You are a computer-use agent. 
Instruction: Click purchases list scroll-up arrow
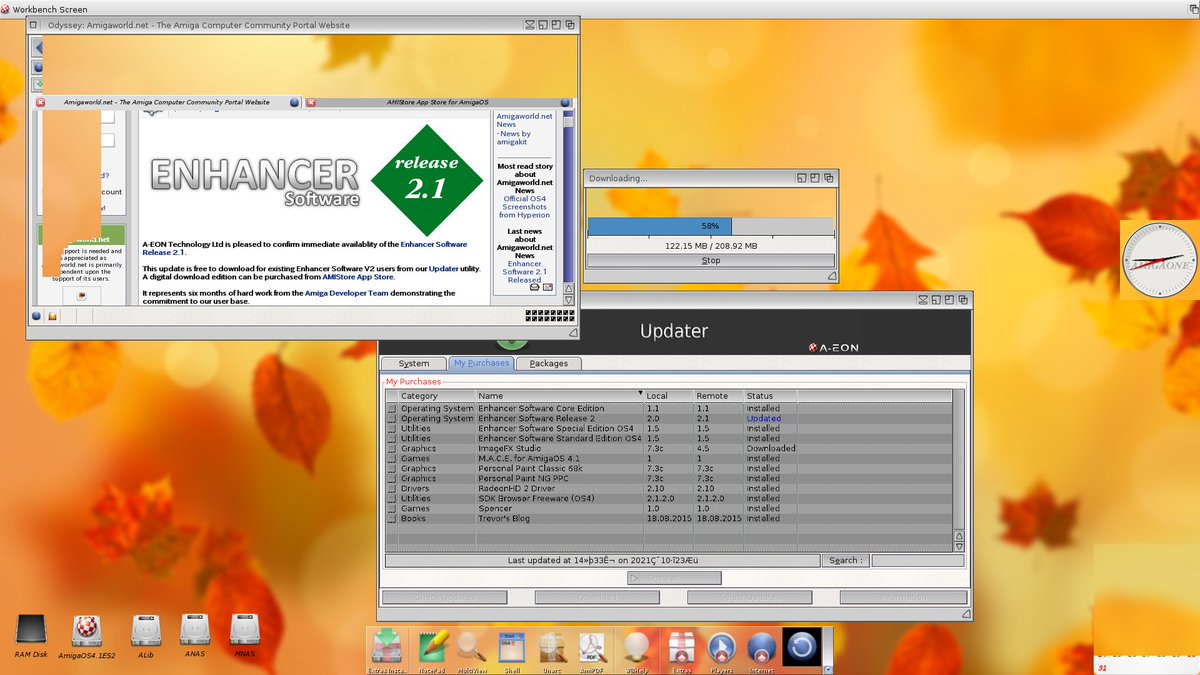(960, 537)
